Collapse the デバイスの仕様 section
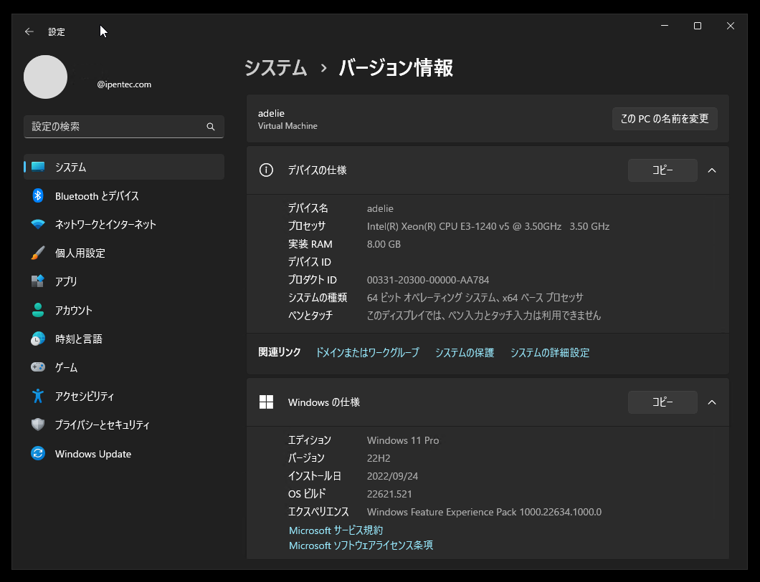 pyautogui.click(x=712, y=171)
